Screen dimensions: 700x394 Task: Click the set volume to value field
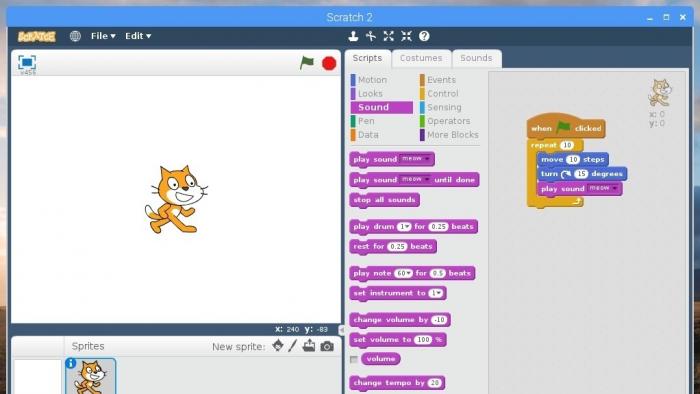click(423, 340)
